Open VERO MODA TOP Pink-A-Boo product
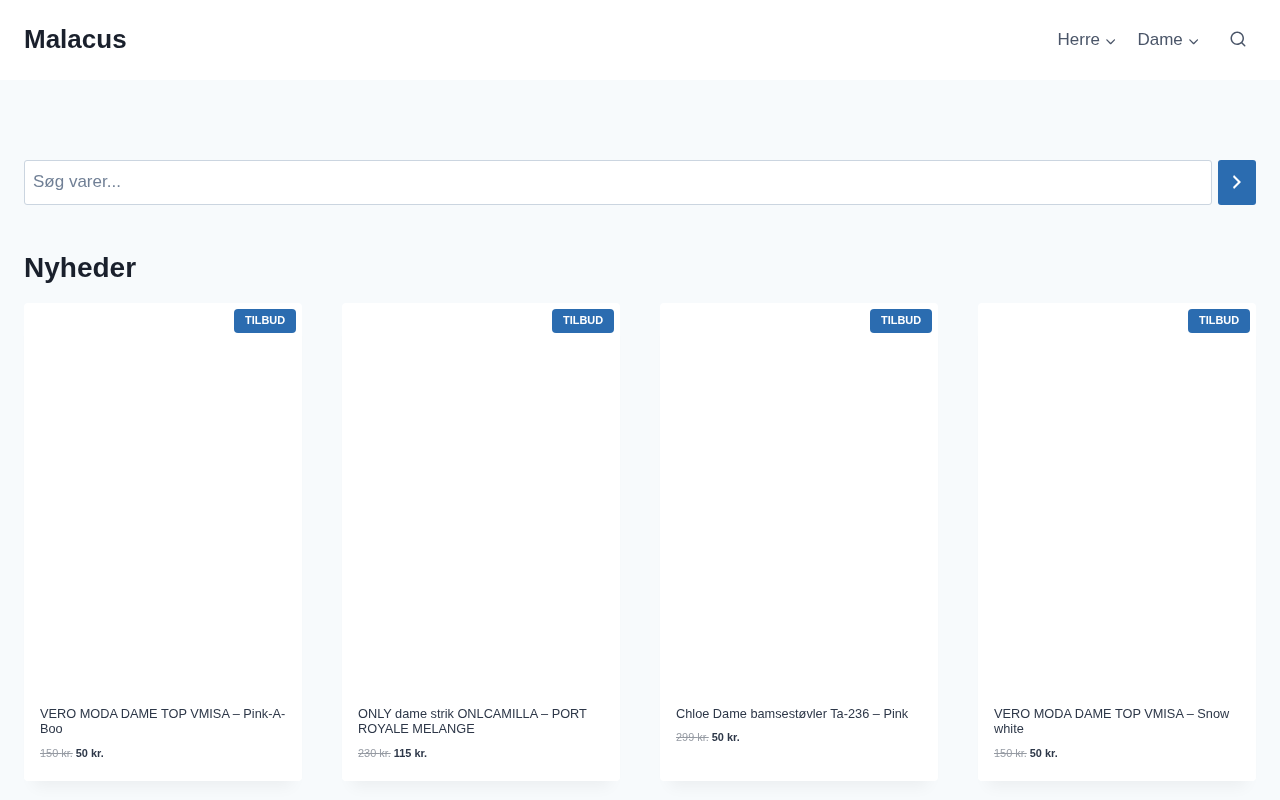Image resolution: width=1280 pixels, height=800 pixels. (x=162, y=721)
